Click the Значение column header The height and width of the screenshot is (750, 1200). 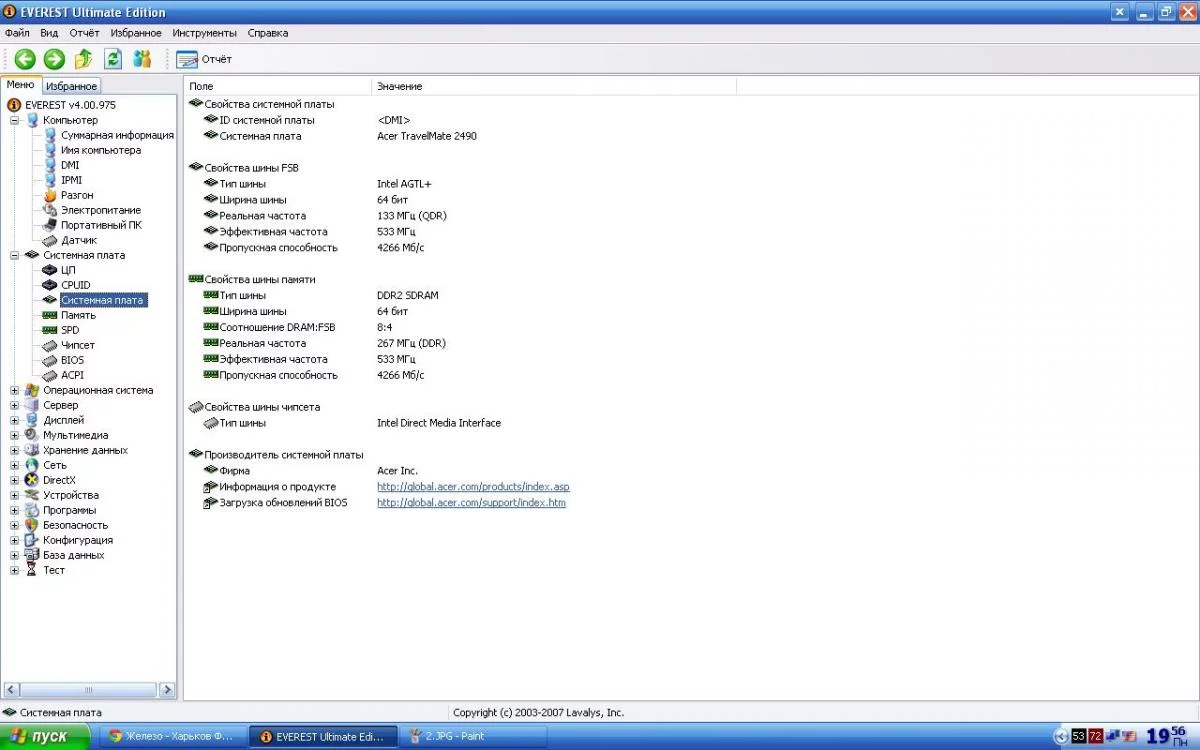click(553, 86)
